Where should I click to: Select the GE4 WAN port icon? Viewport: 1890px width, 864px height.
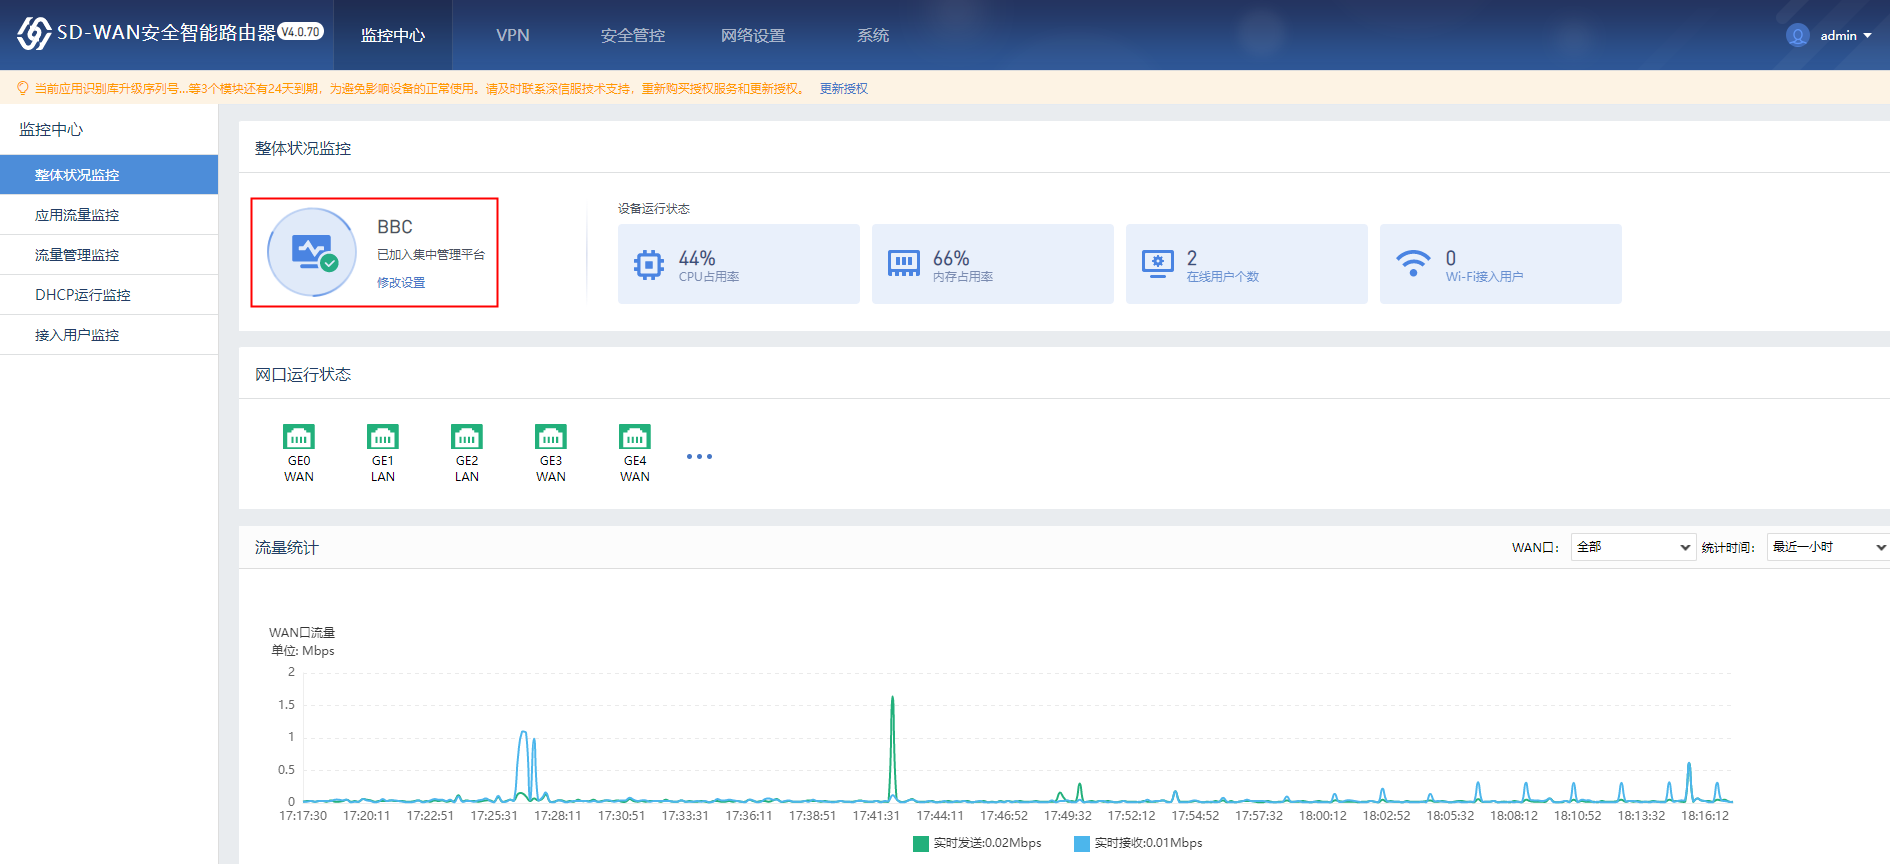pyautogui.click(x=635, y=437)
